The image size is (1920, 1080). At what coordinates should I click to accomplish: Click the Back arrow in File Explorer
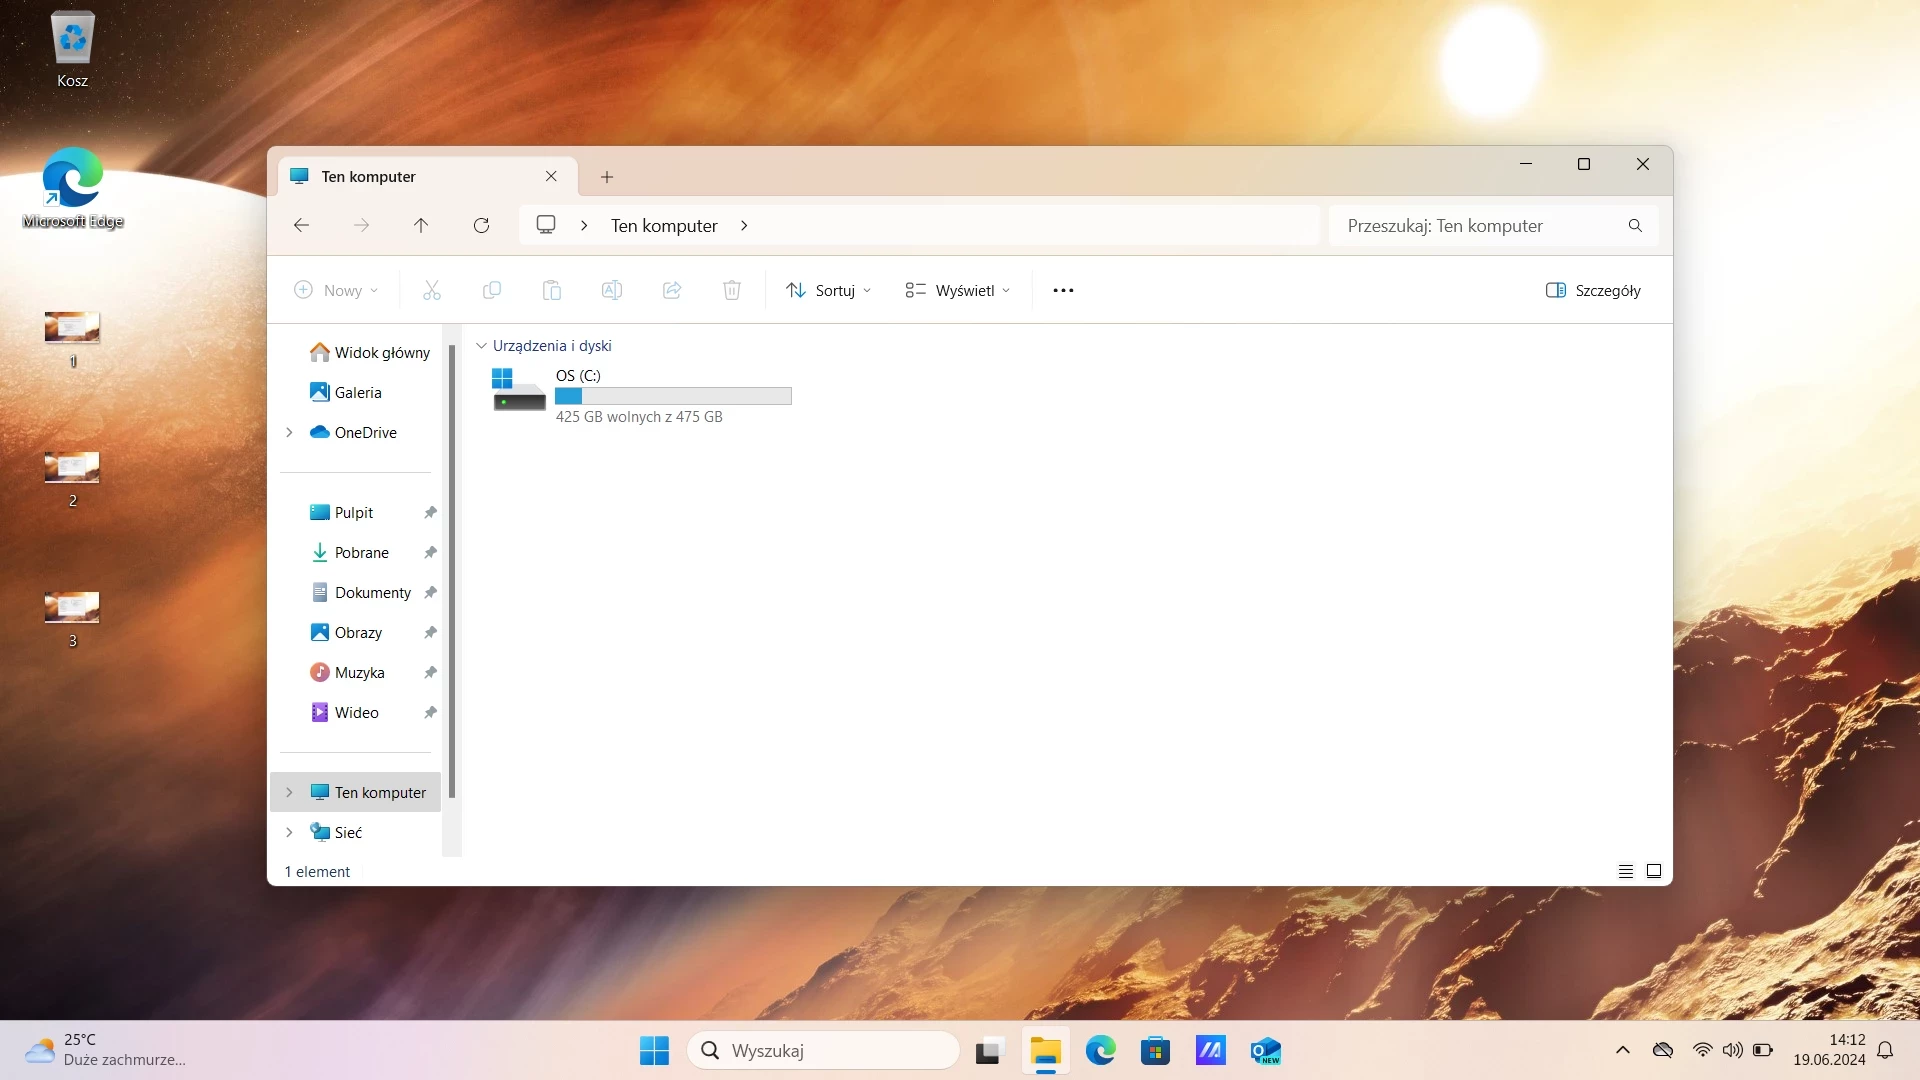tap(301, 226)
